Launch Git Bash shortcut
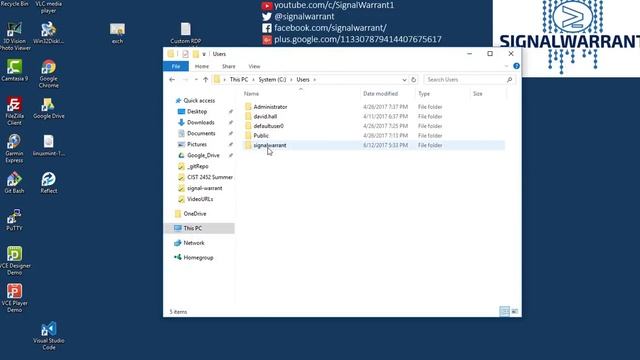 pos(14,182)
